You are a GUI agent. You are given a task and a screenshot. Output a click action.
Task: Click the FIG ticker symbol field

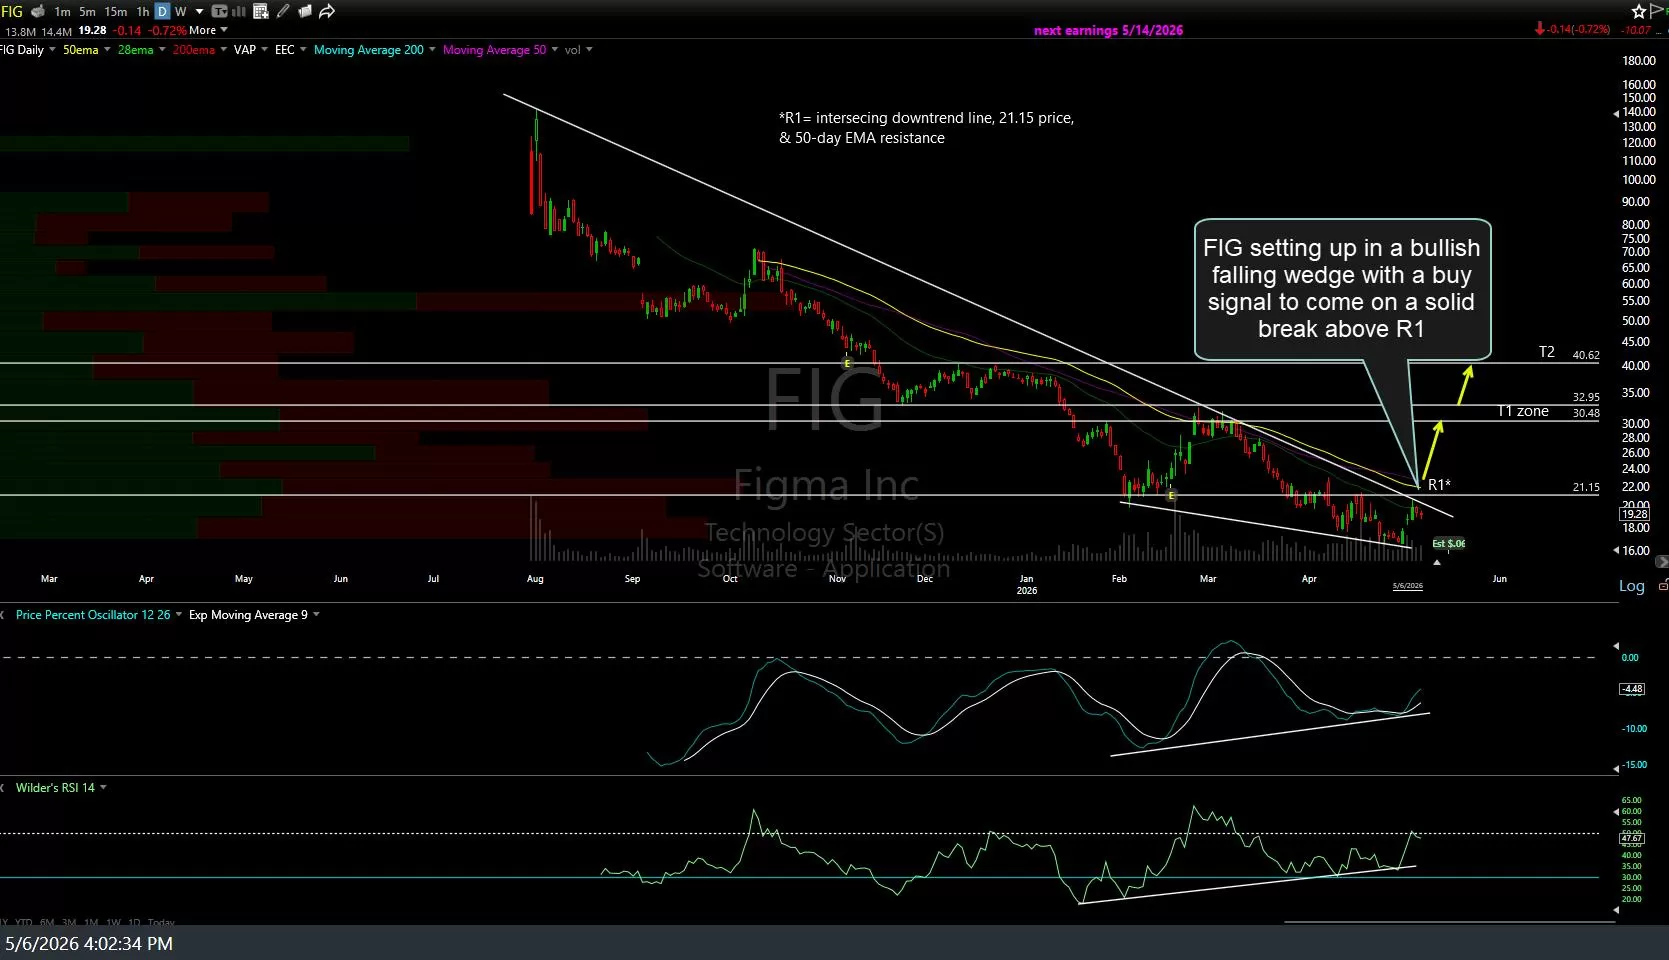click(x=12, y=11)
